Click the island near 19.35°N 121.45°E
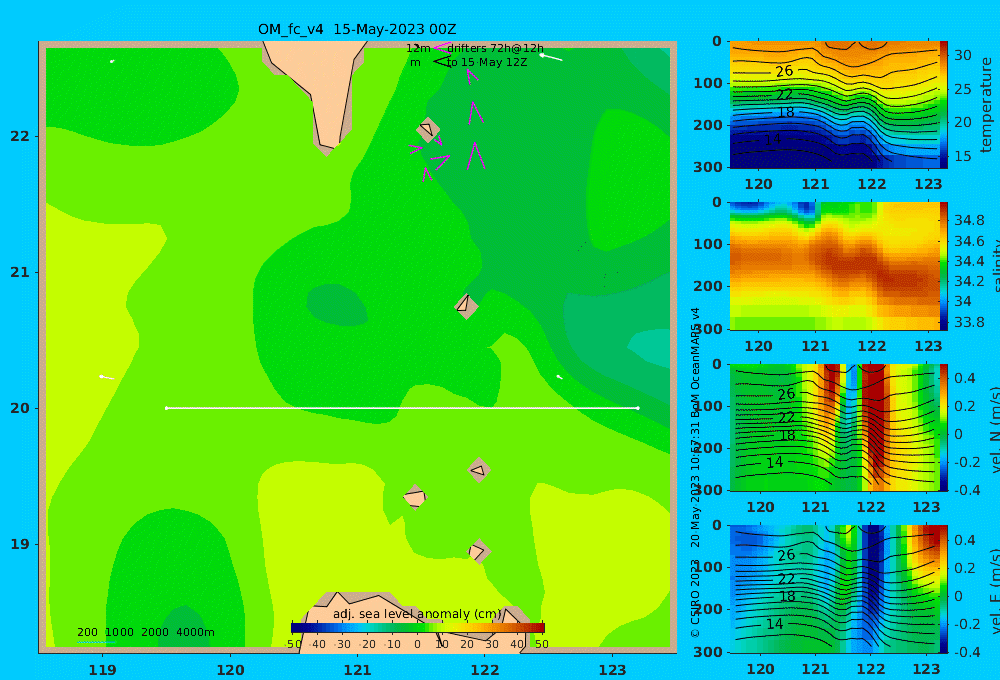 415,497
